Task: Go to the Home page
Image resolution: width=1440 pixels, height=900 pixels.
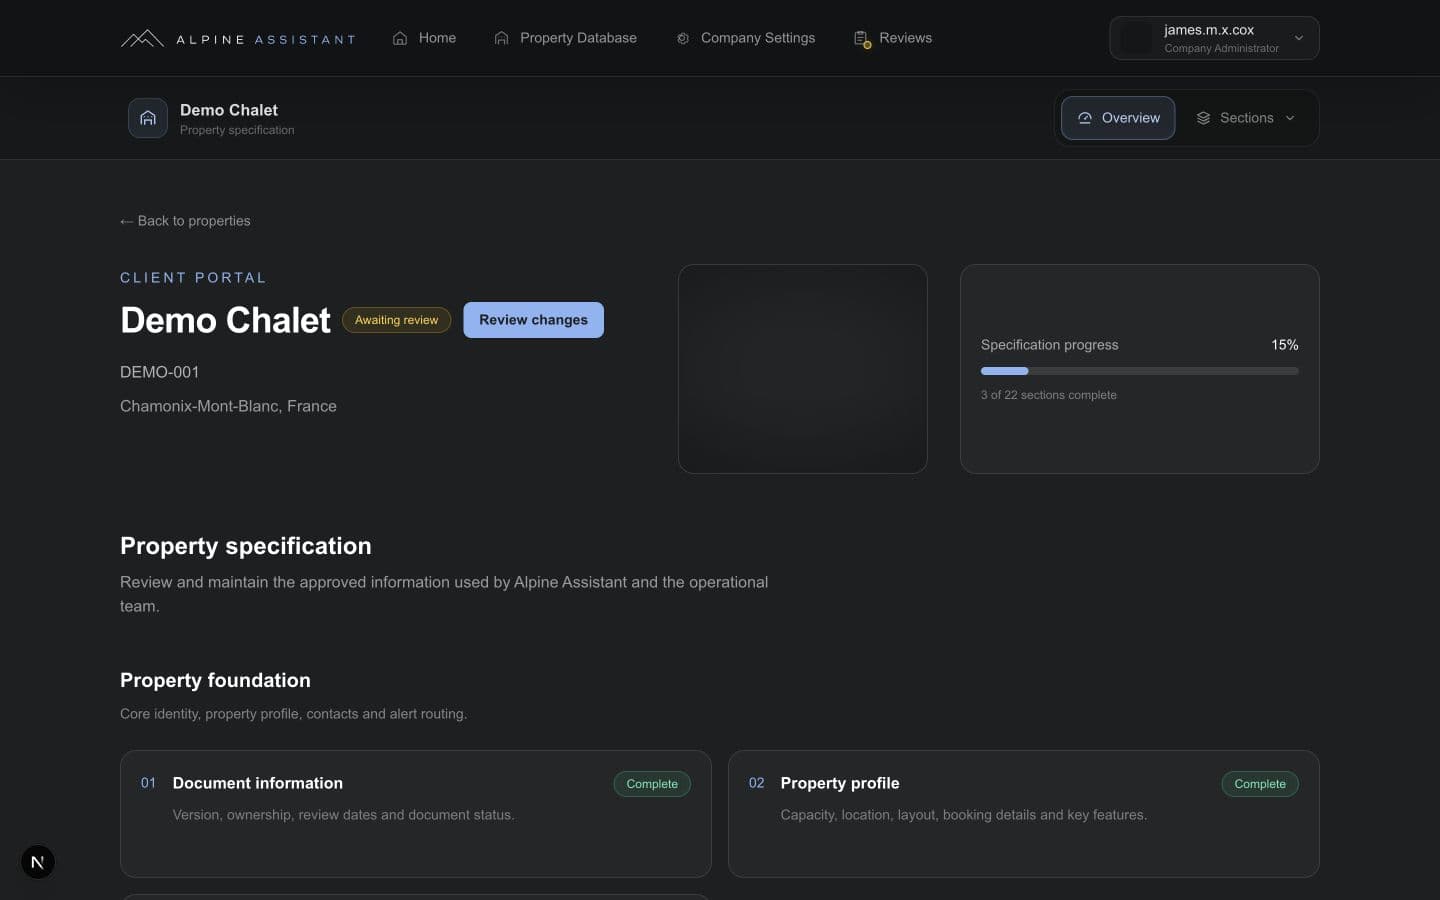Action: pos(424,38)
